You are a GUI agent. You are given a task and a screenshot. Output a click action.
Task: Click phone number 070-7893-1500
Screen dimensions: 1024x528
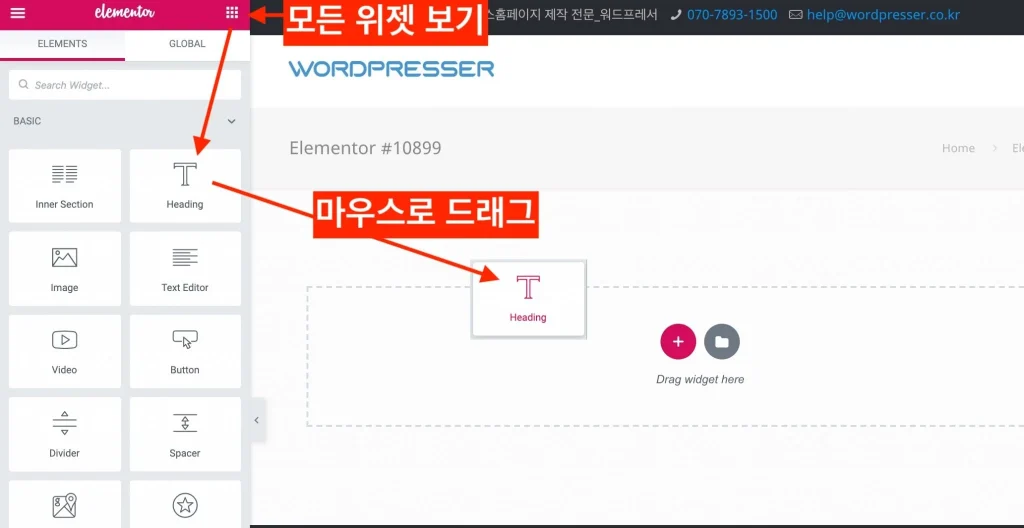(x=732, y=14)
